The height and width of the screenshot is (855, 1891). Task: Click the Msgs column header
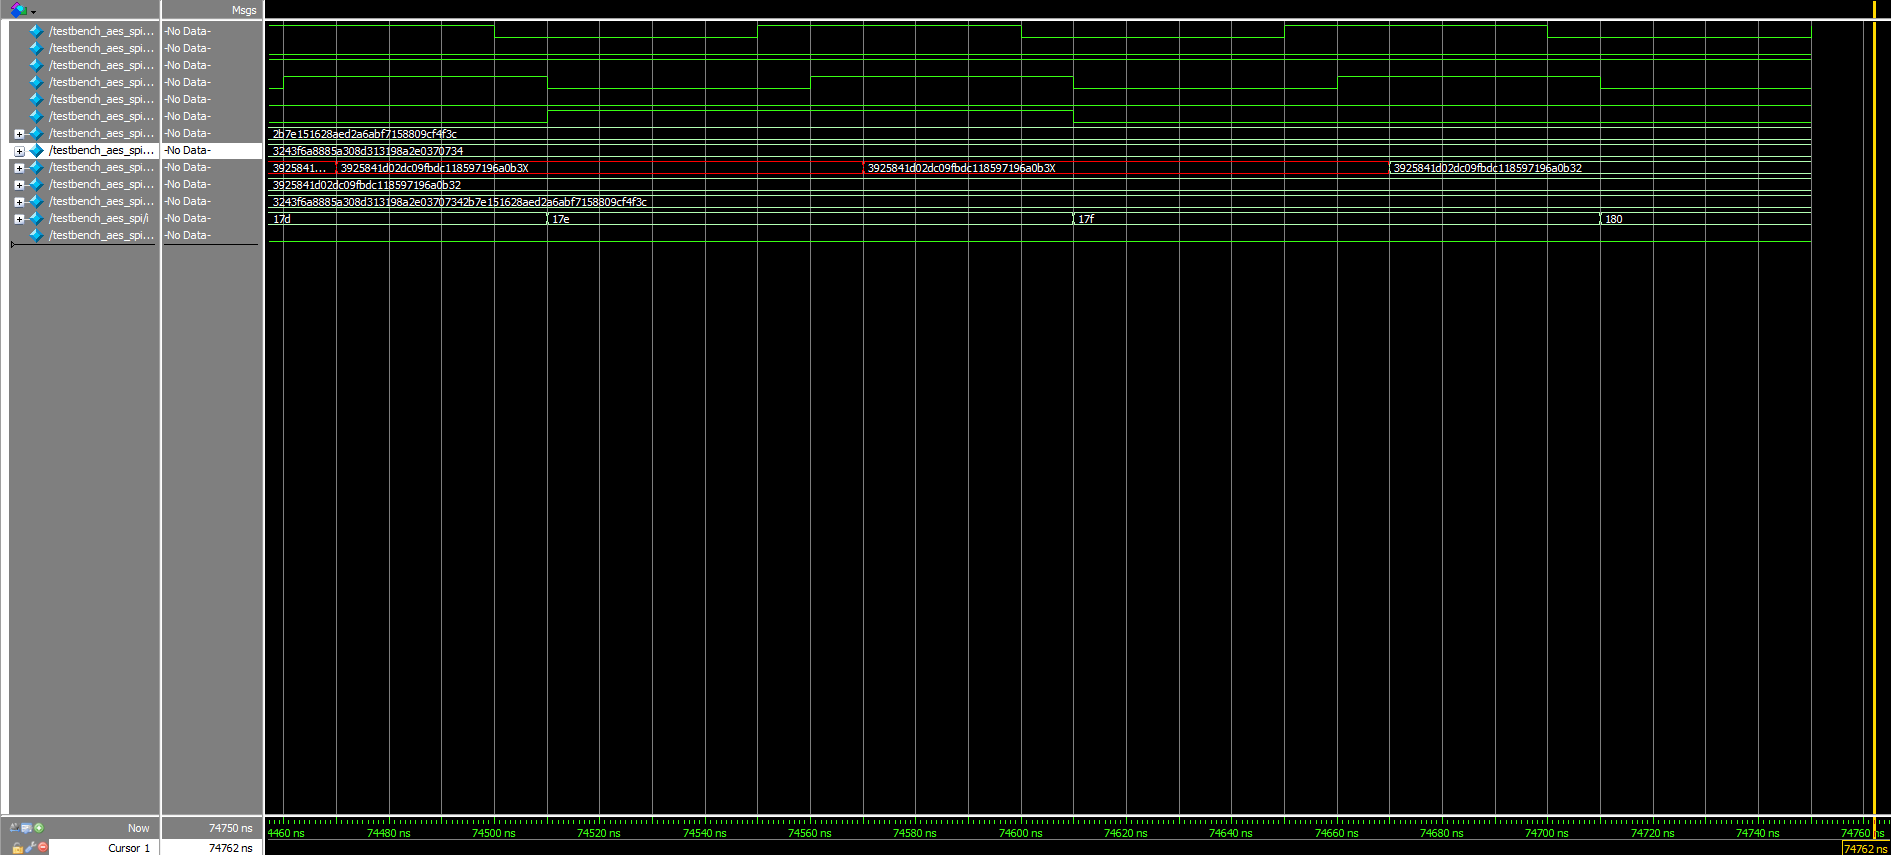point(243,10)
